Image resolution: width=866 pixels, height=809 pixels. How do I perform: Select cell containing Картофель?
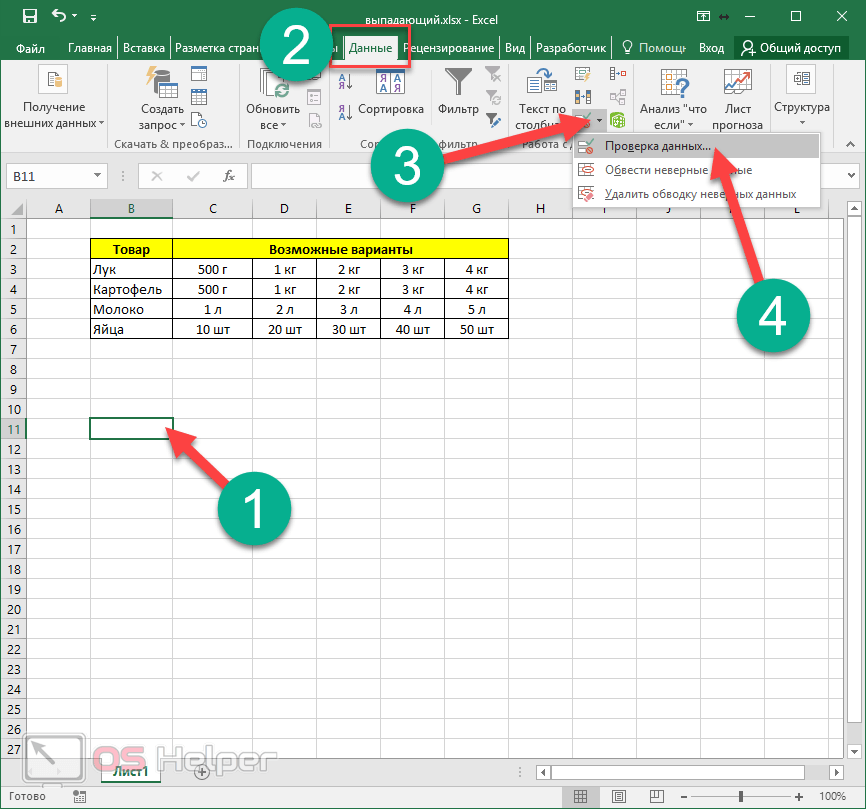(x=130, y=289)
